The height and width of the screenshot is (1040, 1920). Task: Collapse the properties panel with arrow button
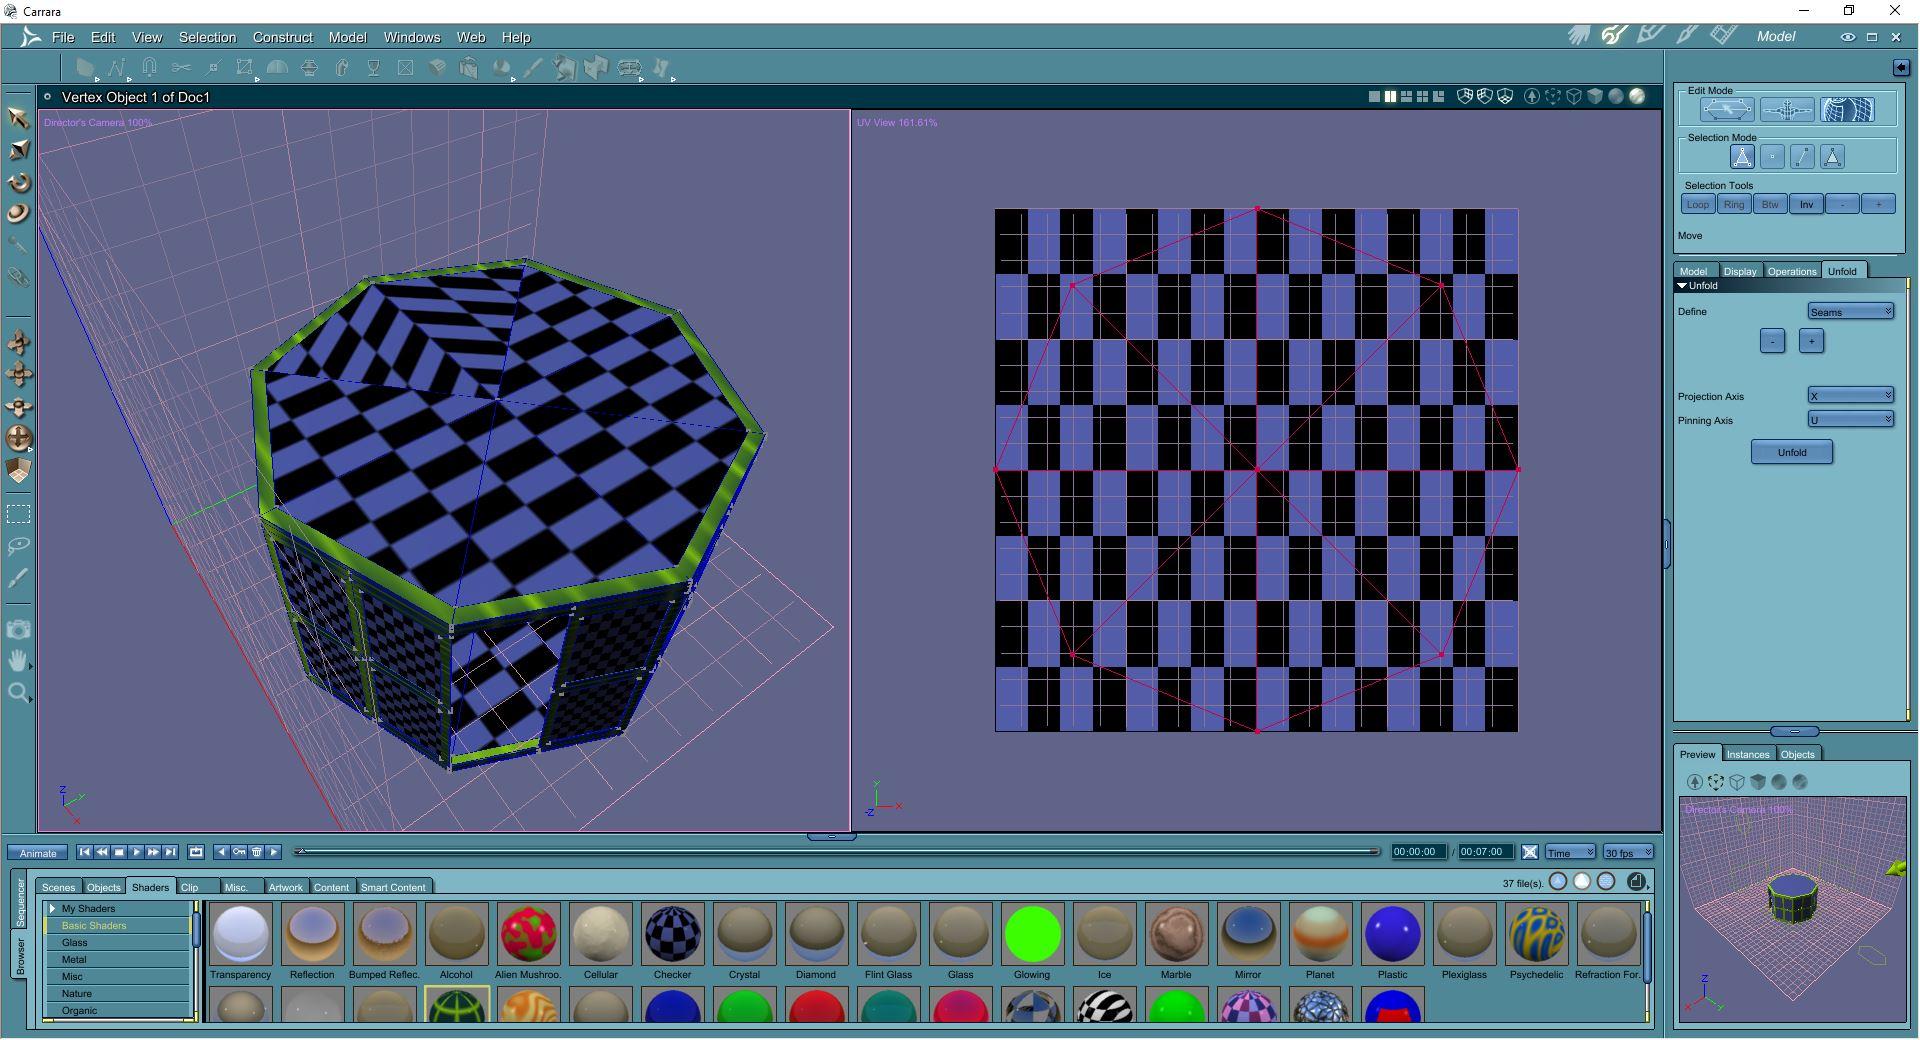1900,67
